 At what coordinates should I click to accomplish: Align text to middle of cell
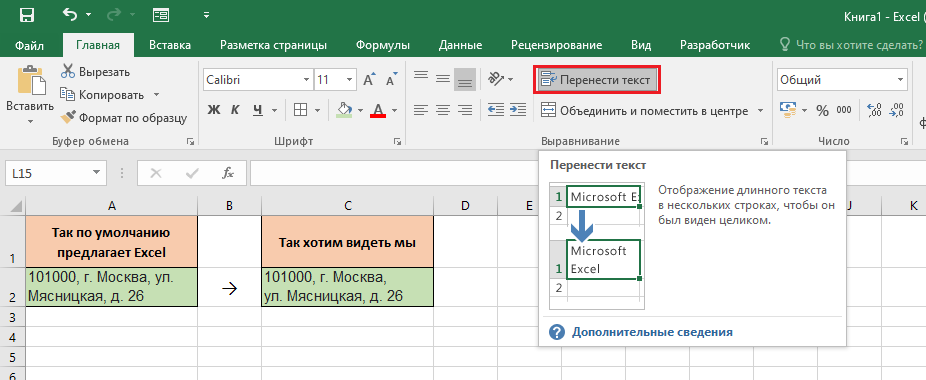442,79
